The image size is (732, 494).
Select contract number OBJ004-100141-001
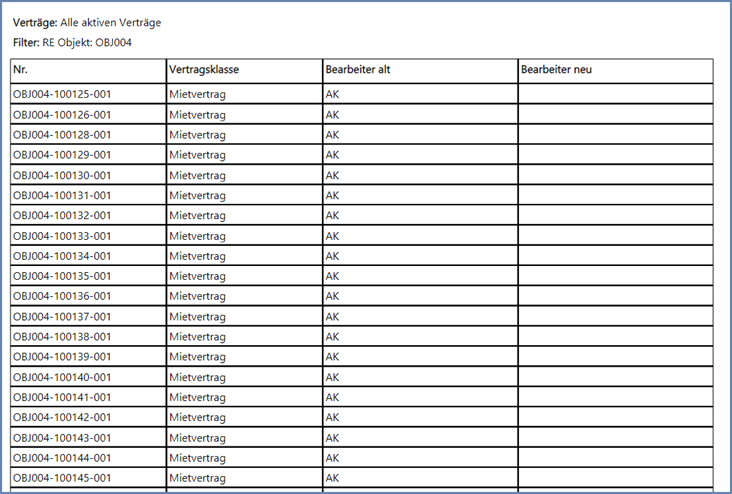point(62,397)
